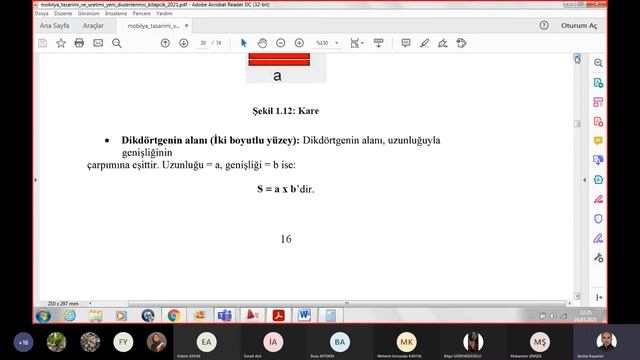
Task: Select the participant tile with initials MK
Action: (406, 342)
